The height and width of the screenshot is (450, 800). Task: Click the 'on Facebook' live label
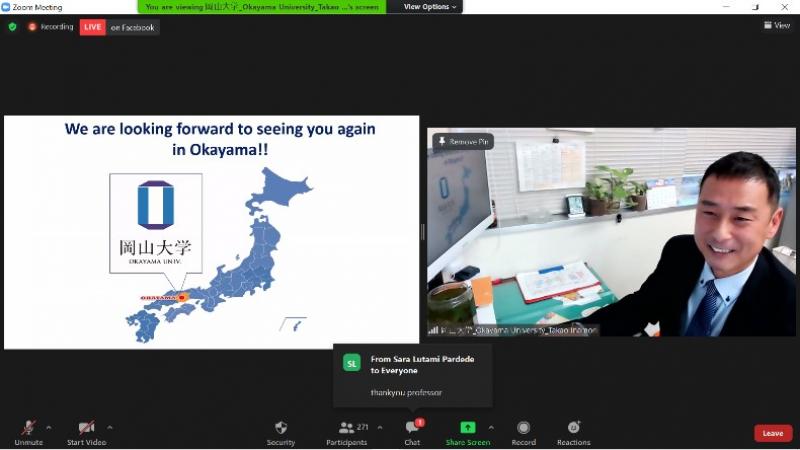click(133, 28)
